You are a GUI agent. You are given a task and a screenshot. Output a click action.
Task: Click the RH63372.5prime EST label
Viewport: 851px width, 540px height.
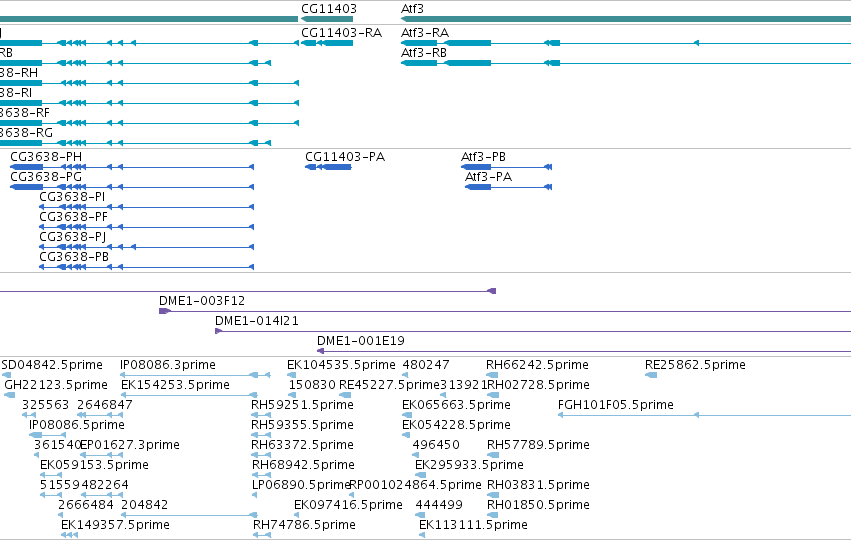pos(302,445)
